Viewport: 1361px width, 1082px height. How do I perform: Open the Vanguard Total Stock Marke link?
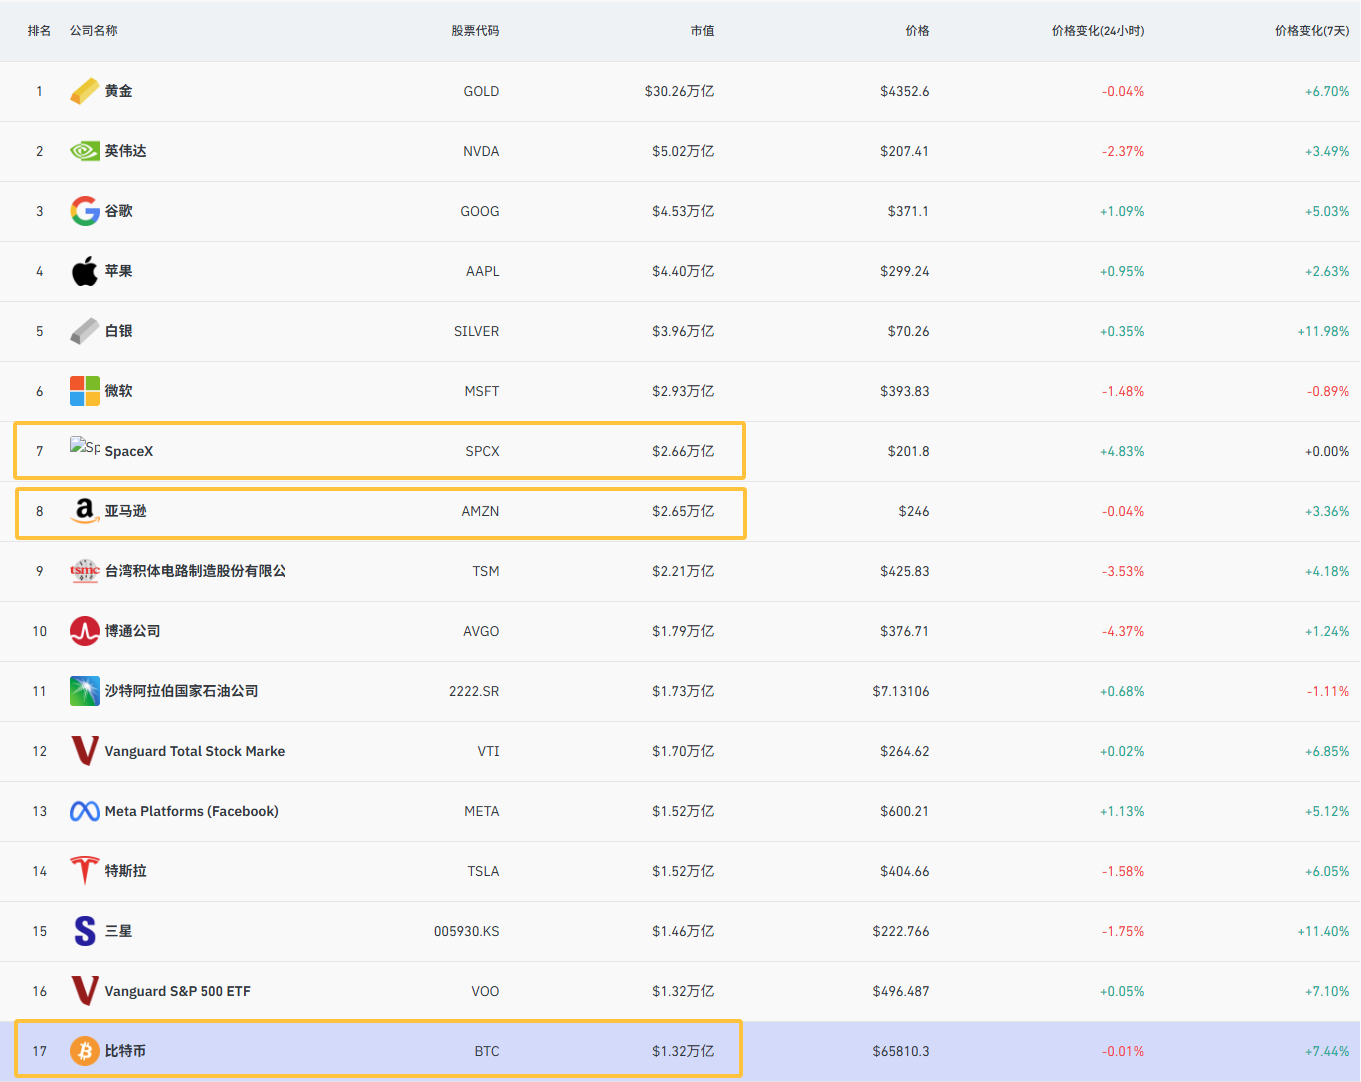click(x=195, y=751)
